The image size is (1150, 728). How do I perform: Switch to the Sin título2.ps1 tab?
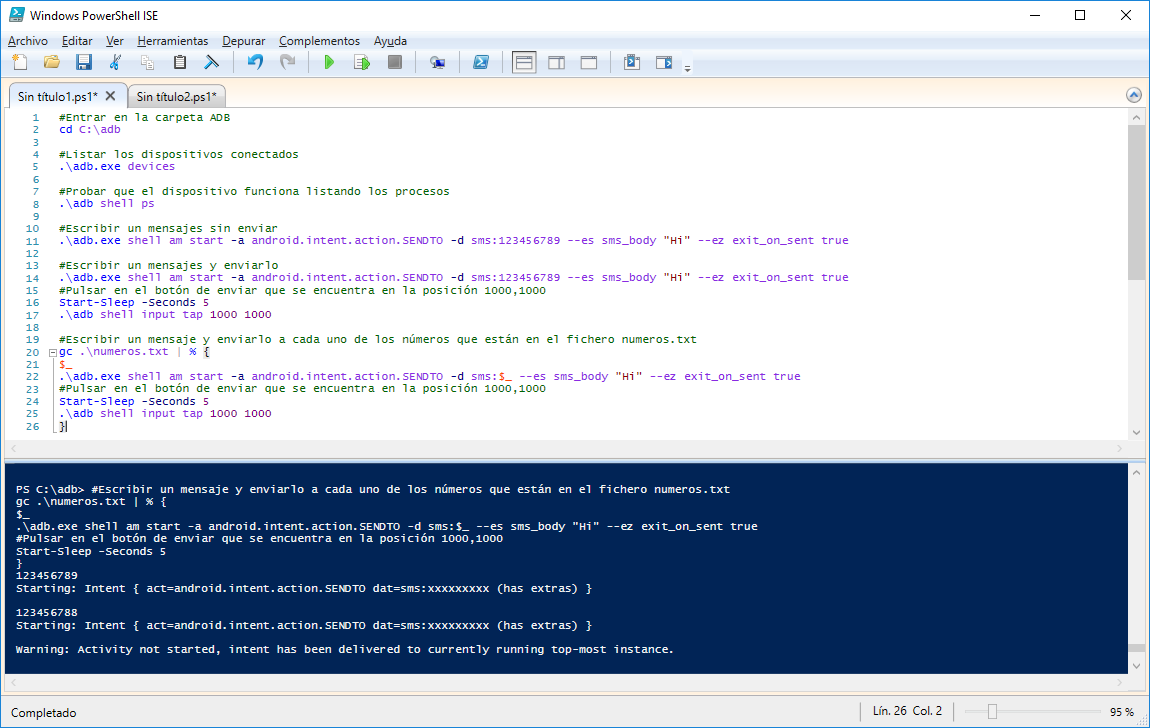click(177, 97)
